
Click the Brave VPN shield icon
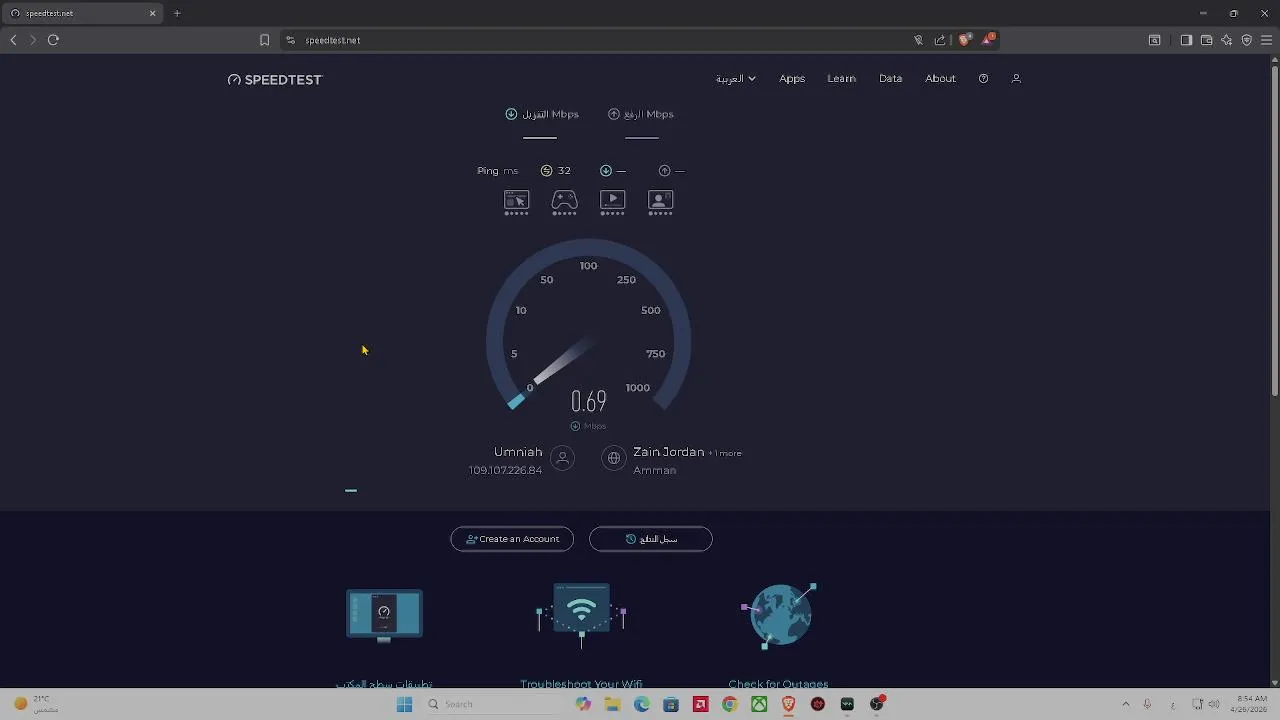click(x=1247, y=40)
